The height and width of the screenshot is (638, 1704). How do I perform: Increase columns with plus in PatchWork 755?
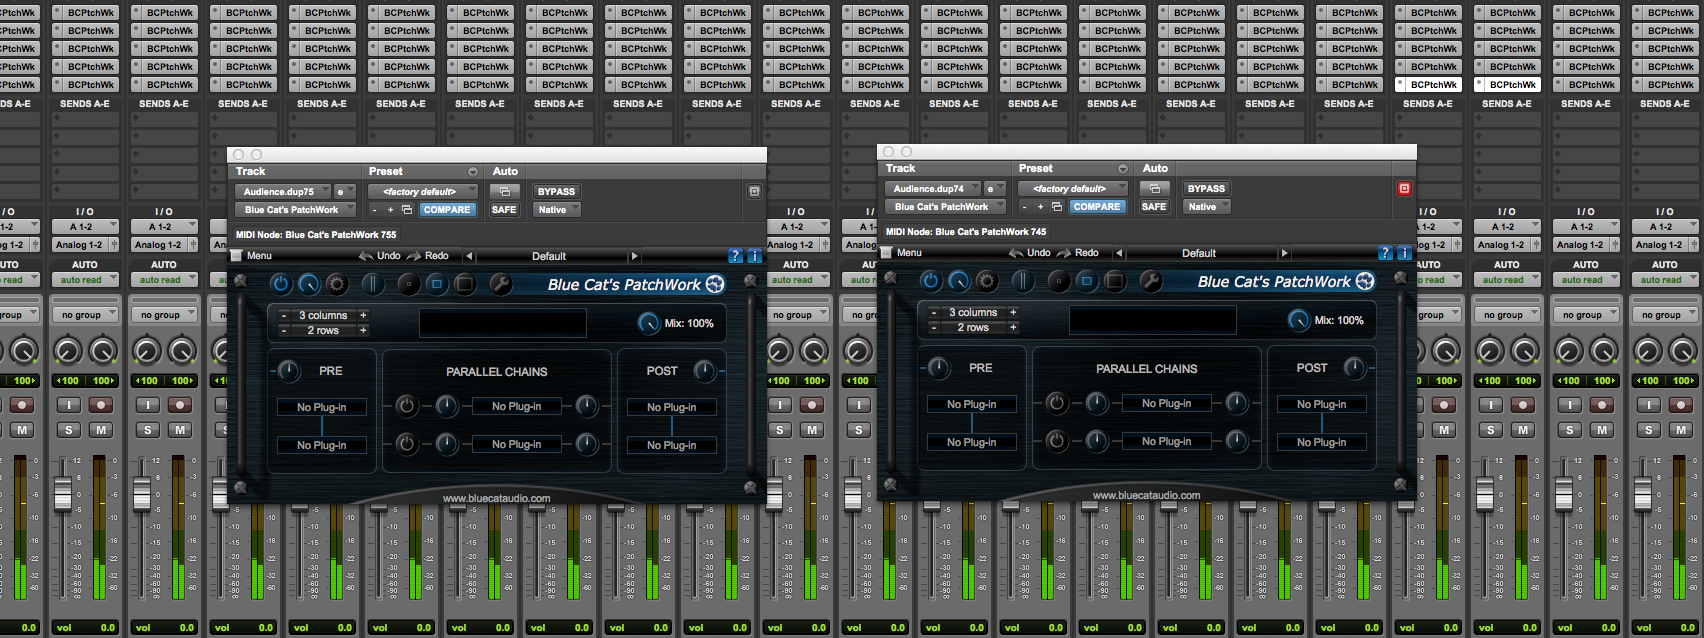363,315
